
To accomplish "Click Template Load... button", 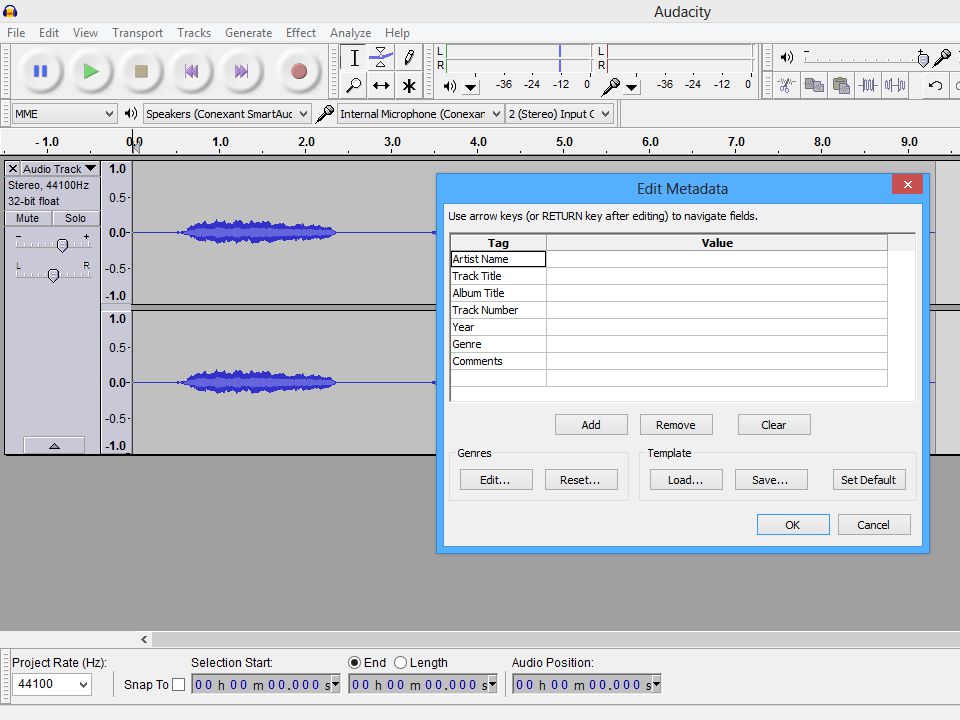I will pos(686,479).
